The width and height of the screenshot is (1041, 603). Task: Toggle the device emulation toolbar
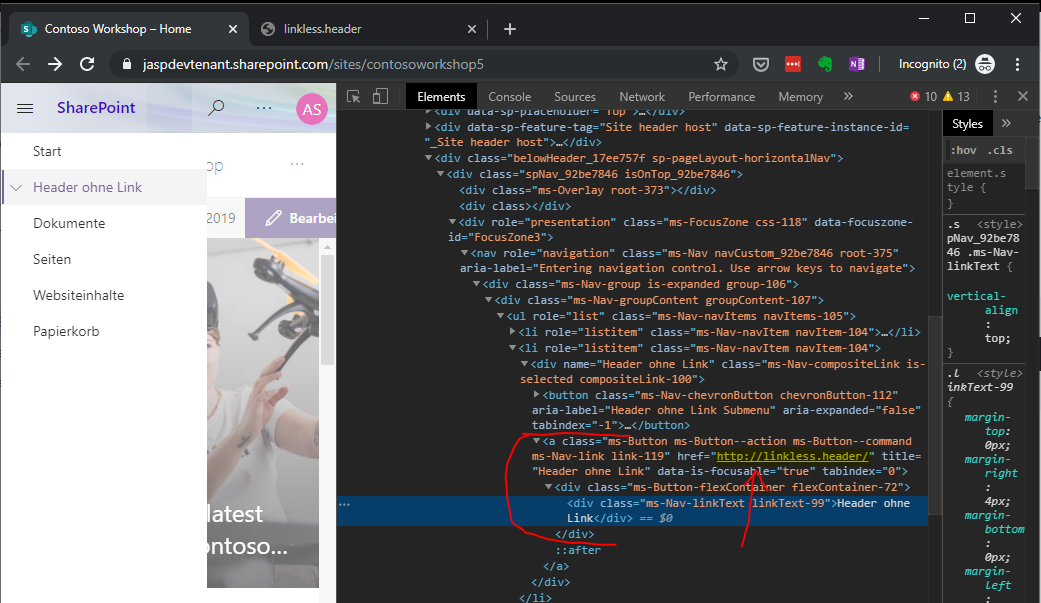[x=379, y=96]
